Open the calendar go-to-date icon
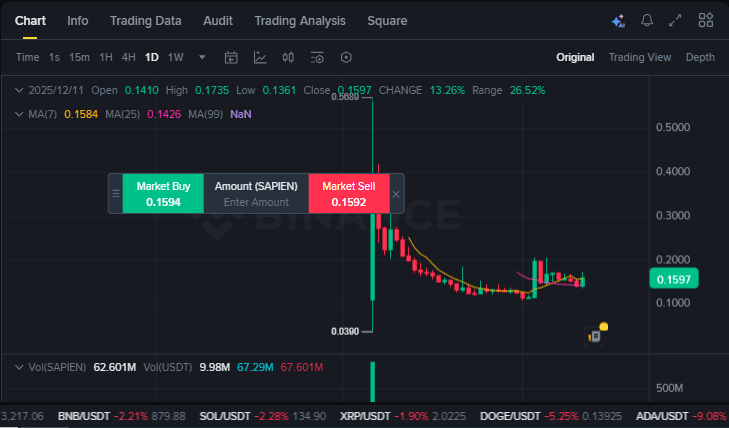729x428 pixels. click(231, 58)
